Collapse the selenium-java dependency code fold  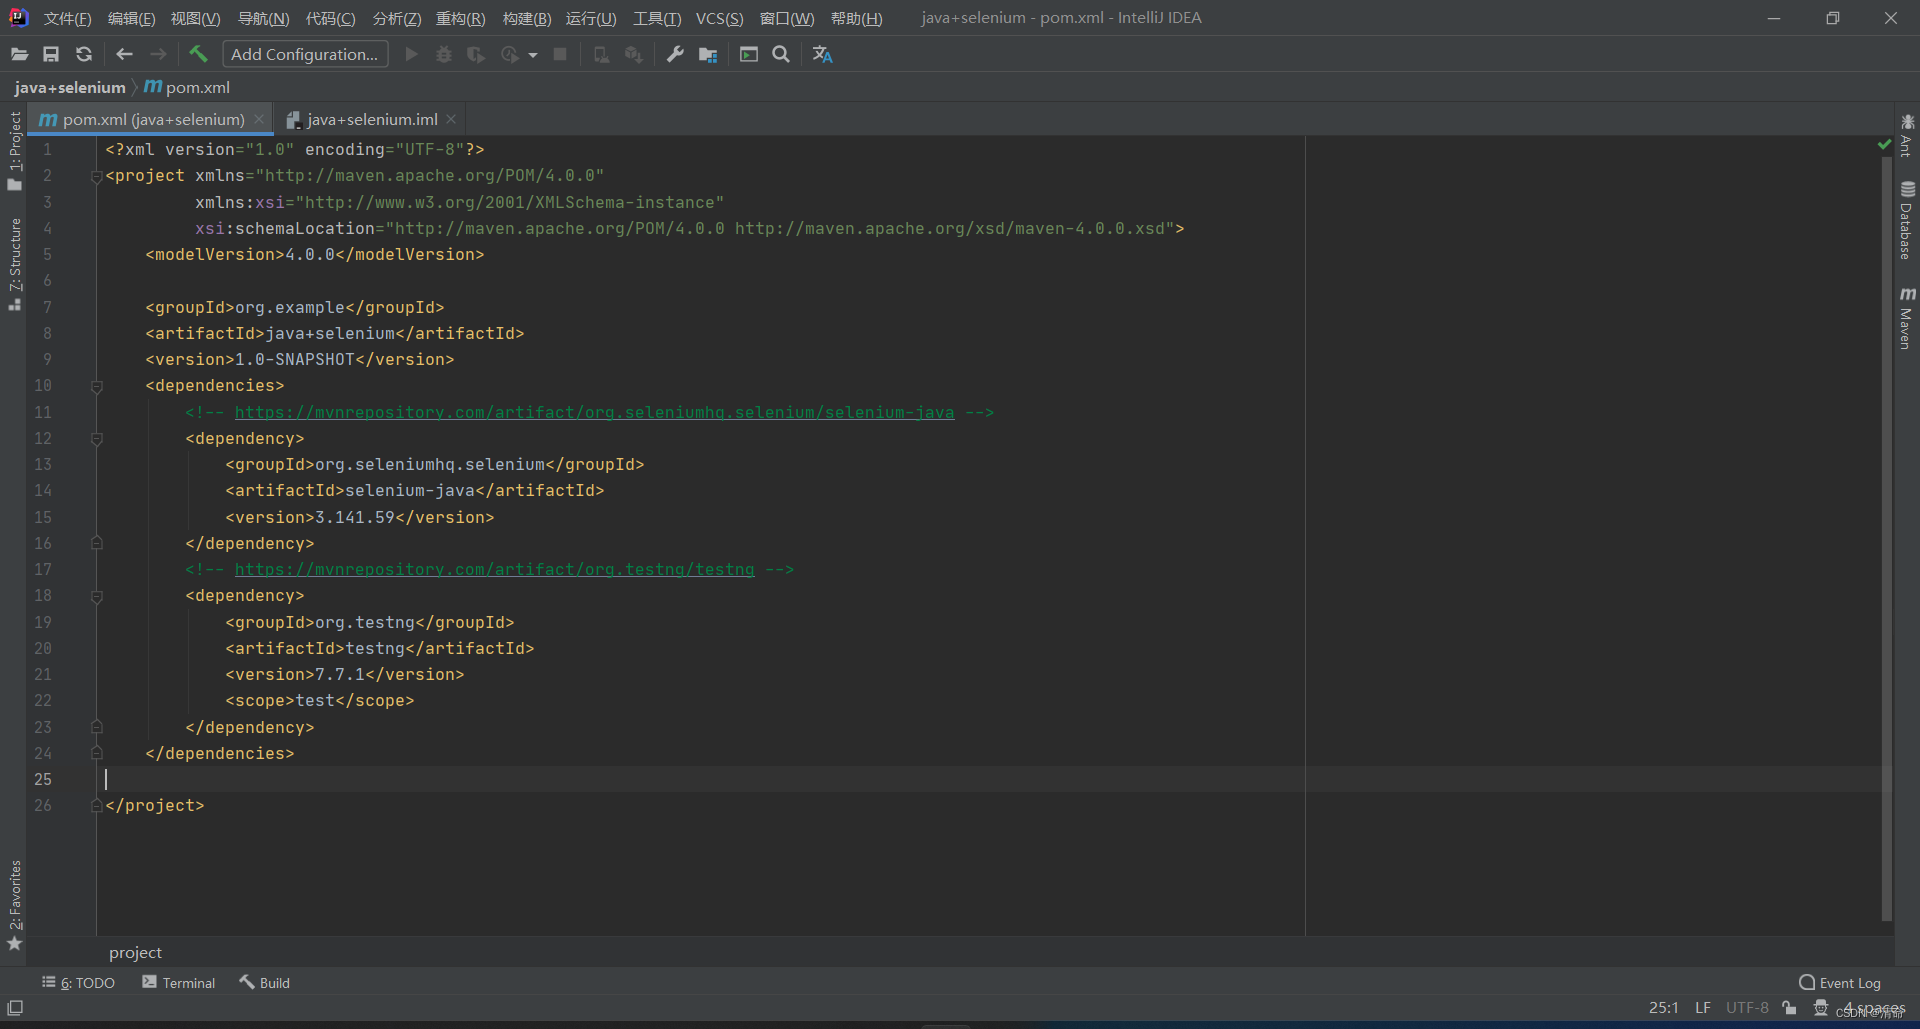pyautogui.click(x=96, y=438)
